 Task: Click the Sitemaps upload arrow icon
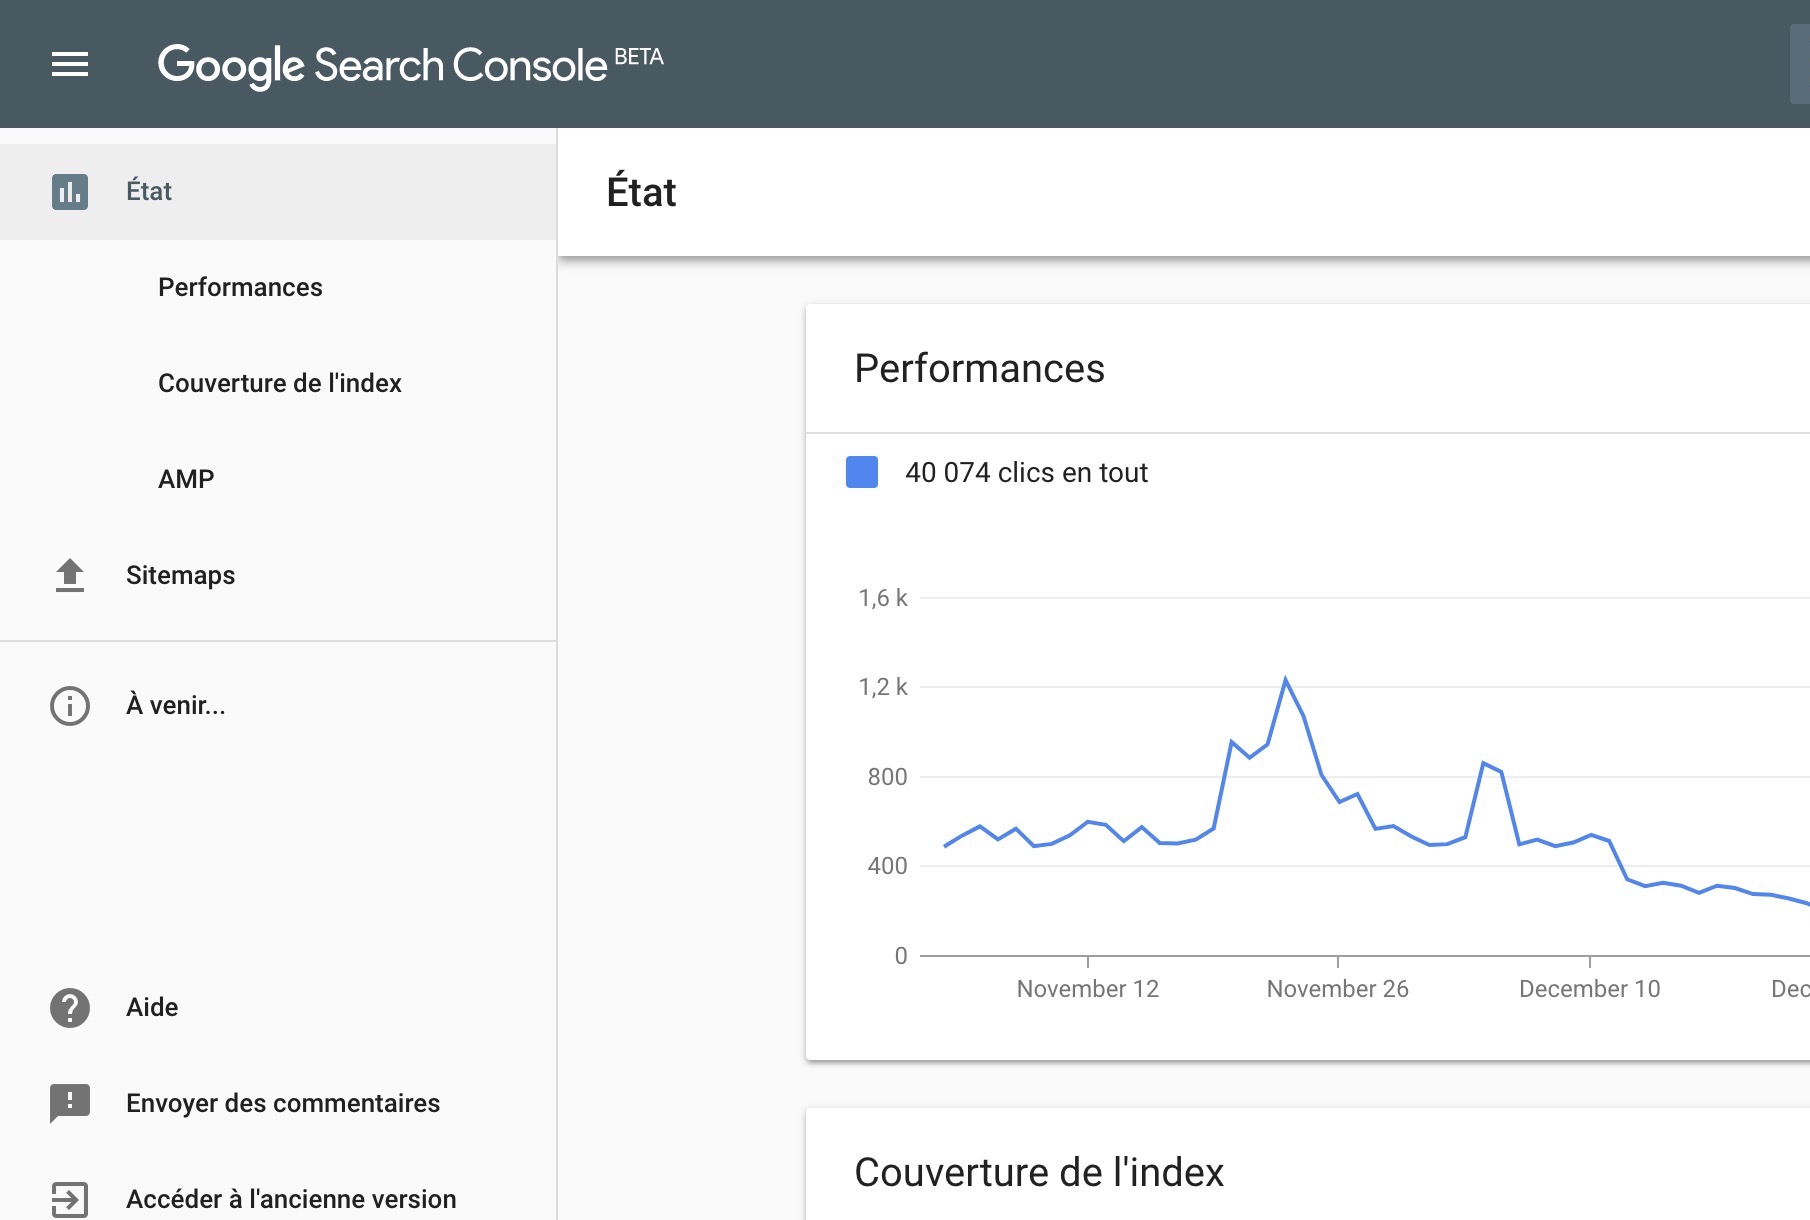pos(70,575)
